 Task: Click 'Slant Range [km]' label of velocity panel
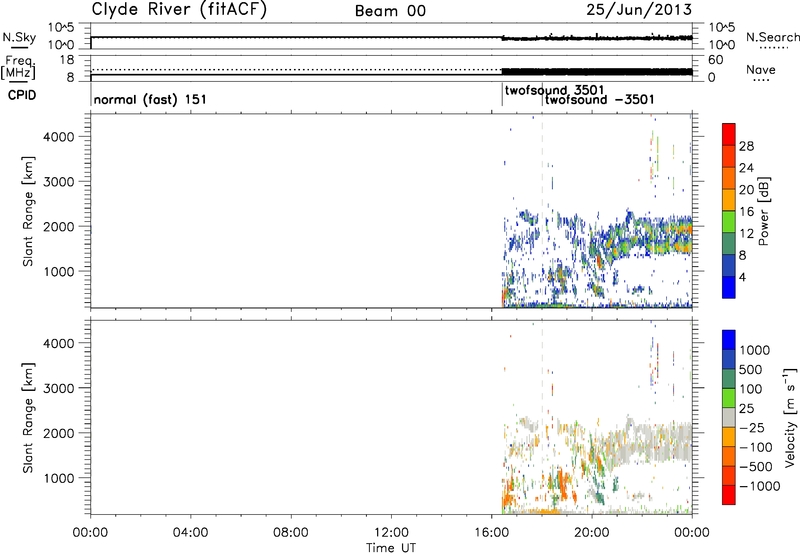(x=28, y=418)
